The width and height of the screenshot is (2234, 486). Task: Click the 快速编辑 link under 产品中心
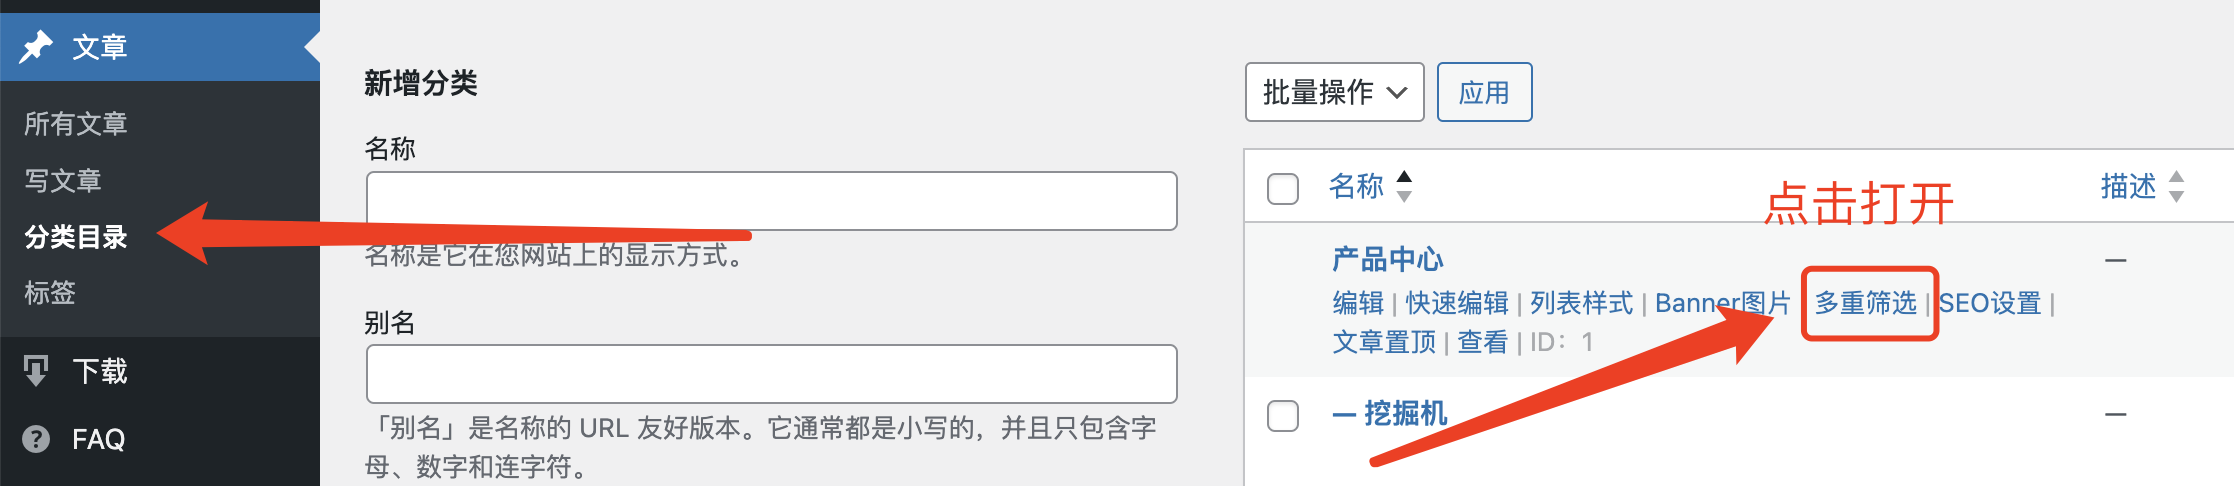tap(1457, 303)
